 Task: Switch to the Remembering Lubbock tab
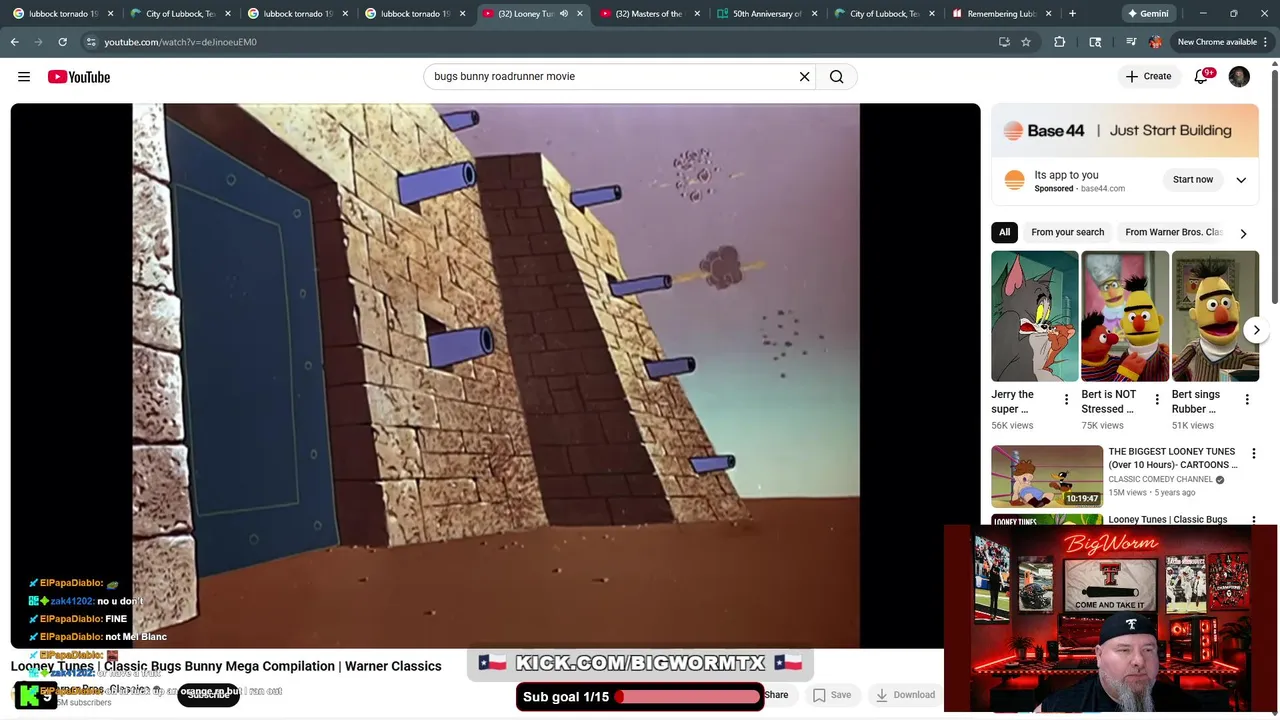1000,14
